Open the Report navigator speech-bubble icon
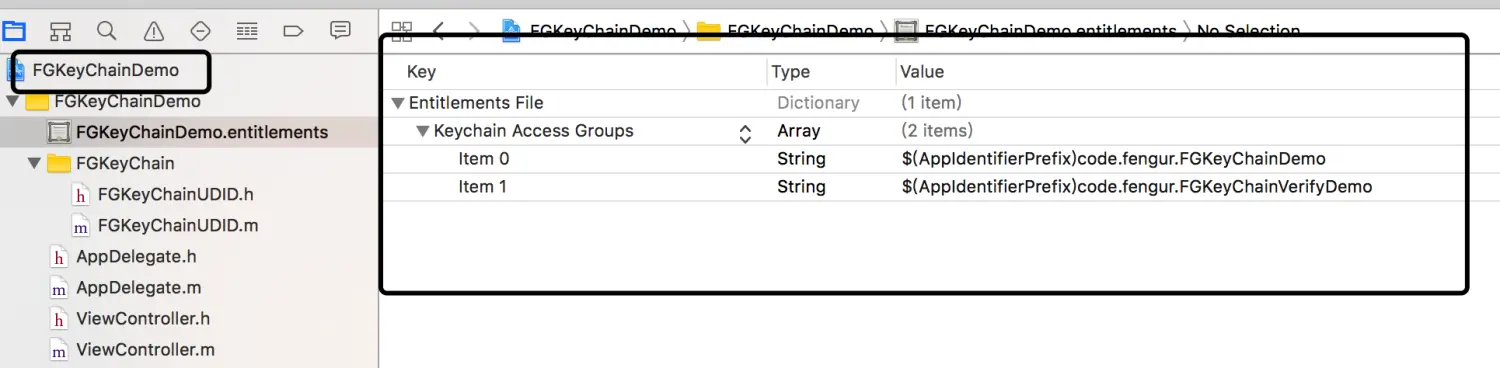This screenshot has height=368, width=1500. 340,30
